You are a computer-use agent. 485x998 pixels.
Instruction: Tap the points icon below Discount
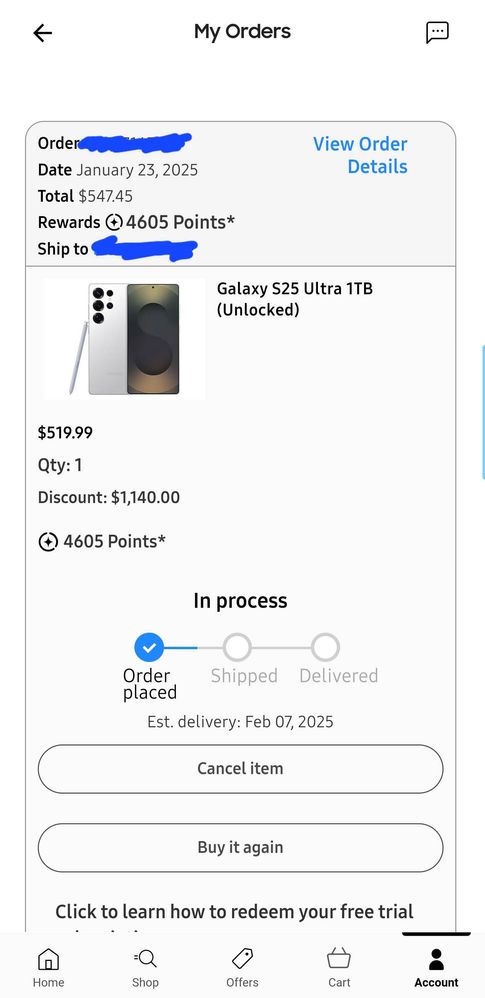point(48,542)
